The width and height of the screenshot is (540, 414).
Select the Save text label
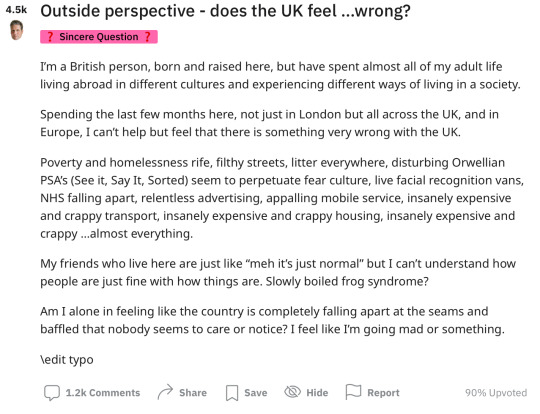click(256, 393)
